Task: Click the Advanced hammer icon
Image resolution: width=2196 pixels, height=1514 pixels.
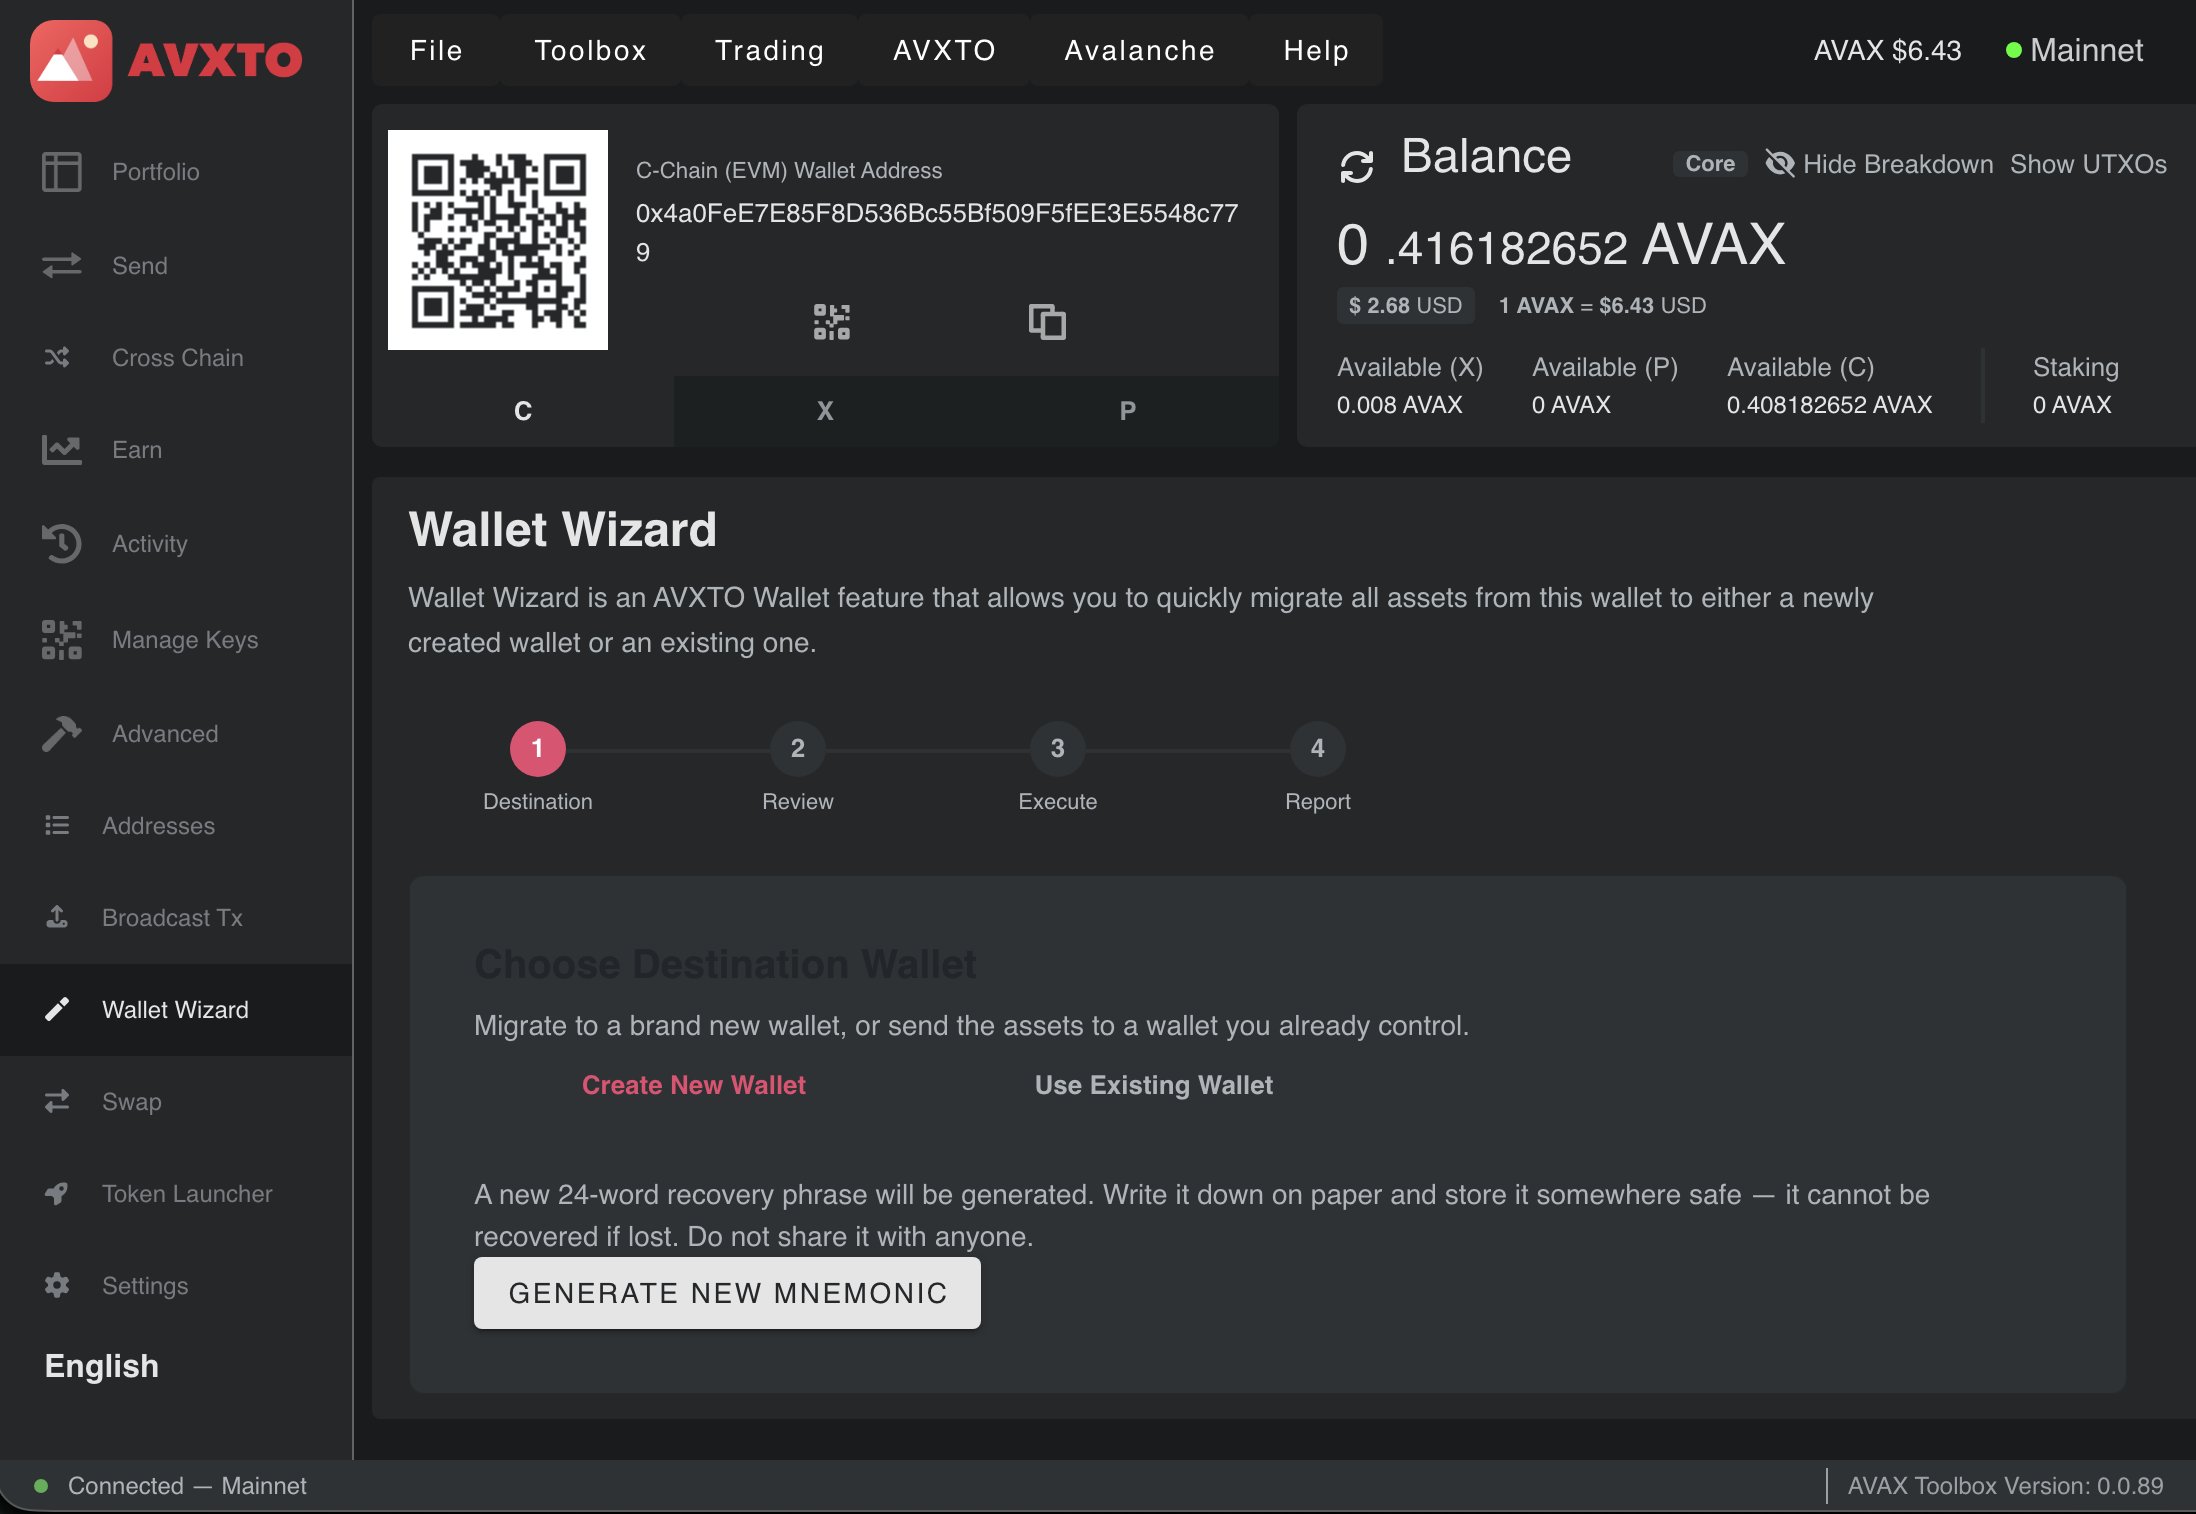Action: point(61,733)
